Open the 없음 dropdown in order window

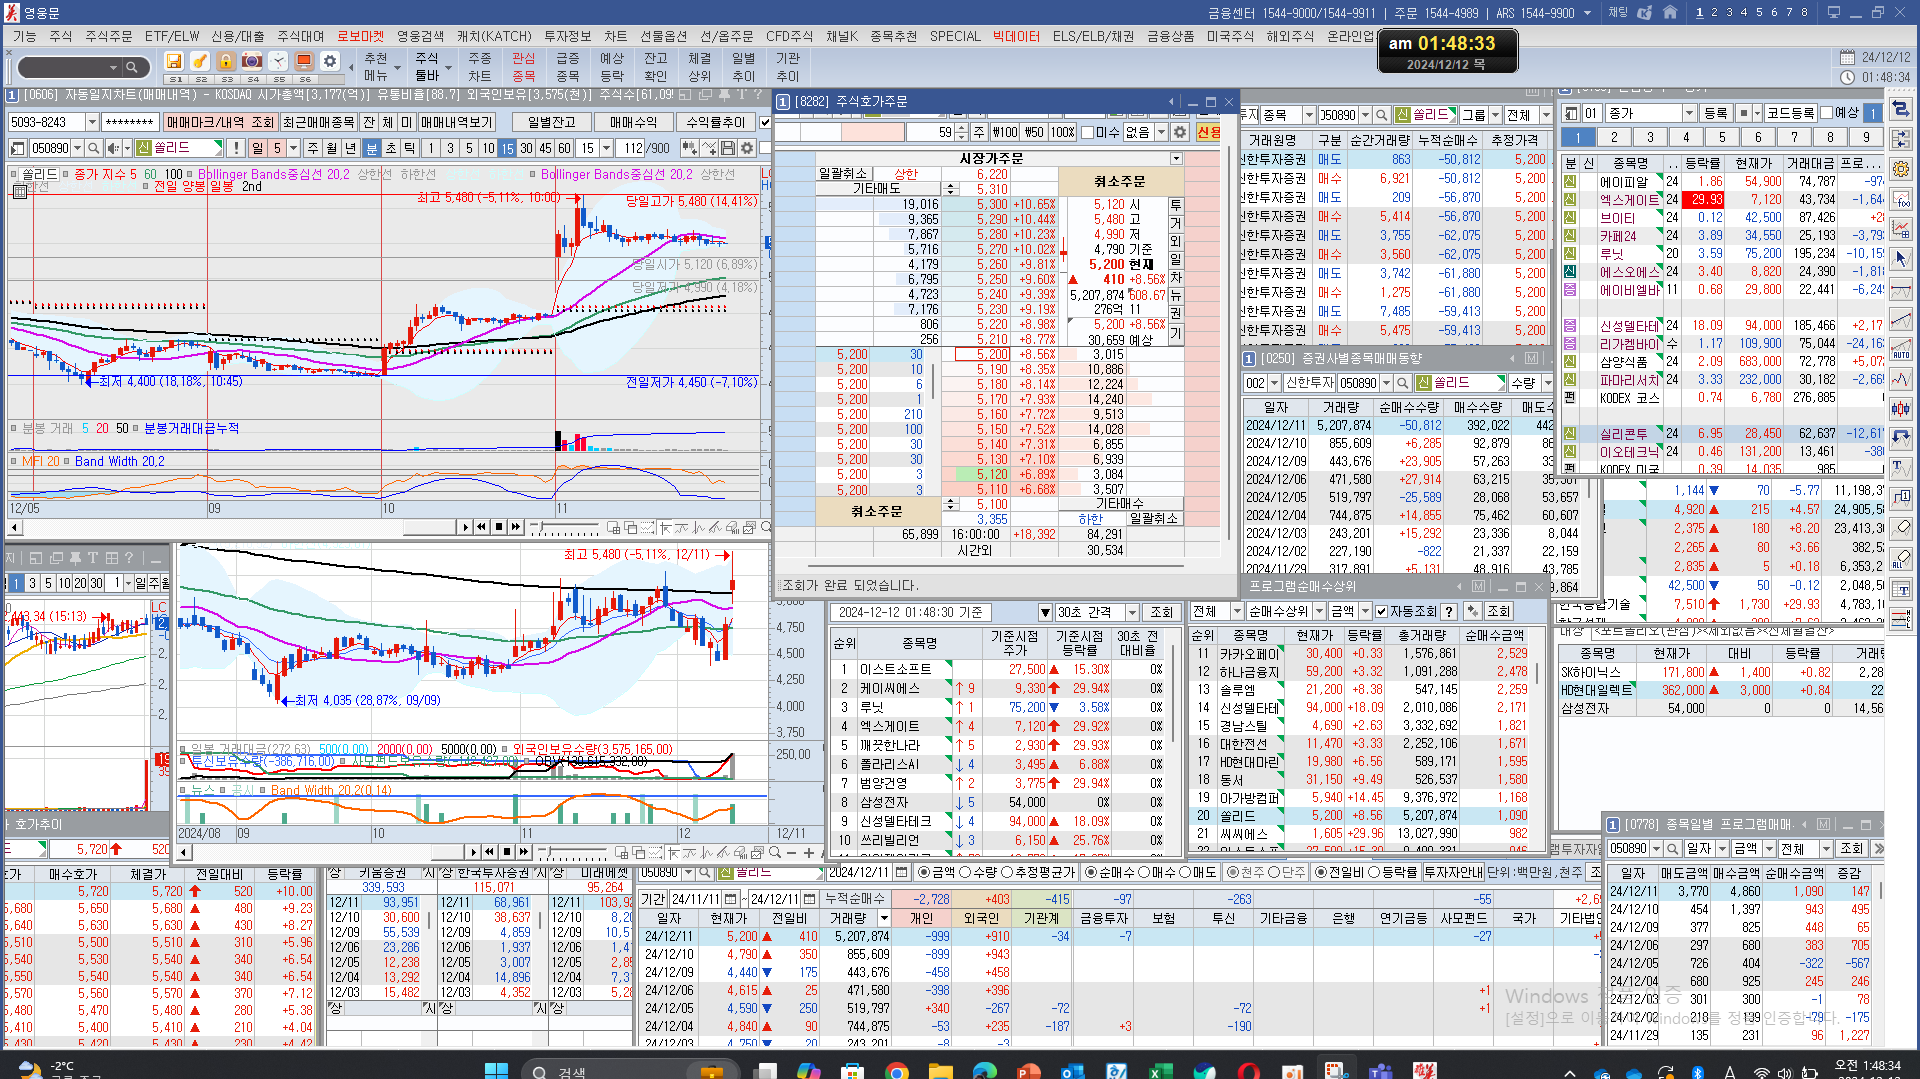coord(1161,132)
